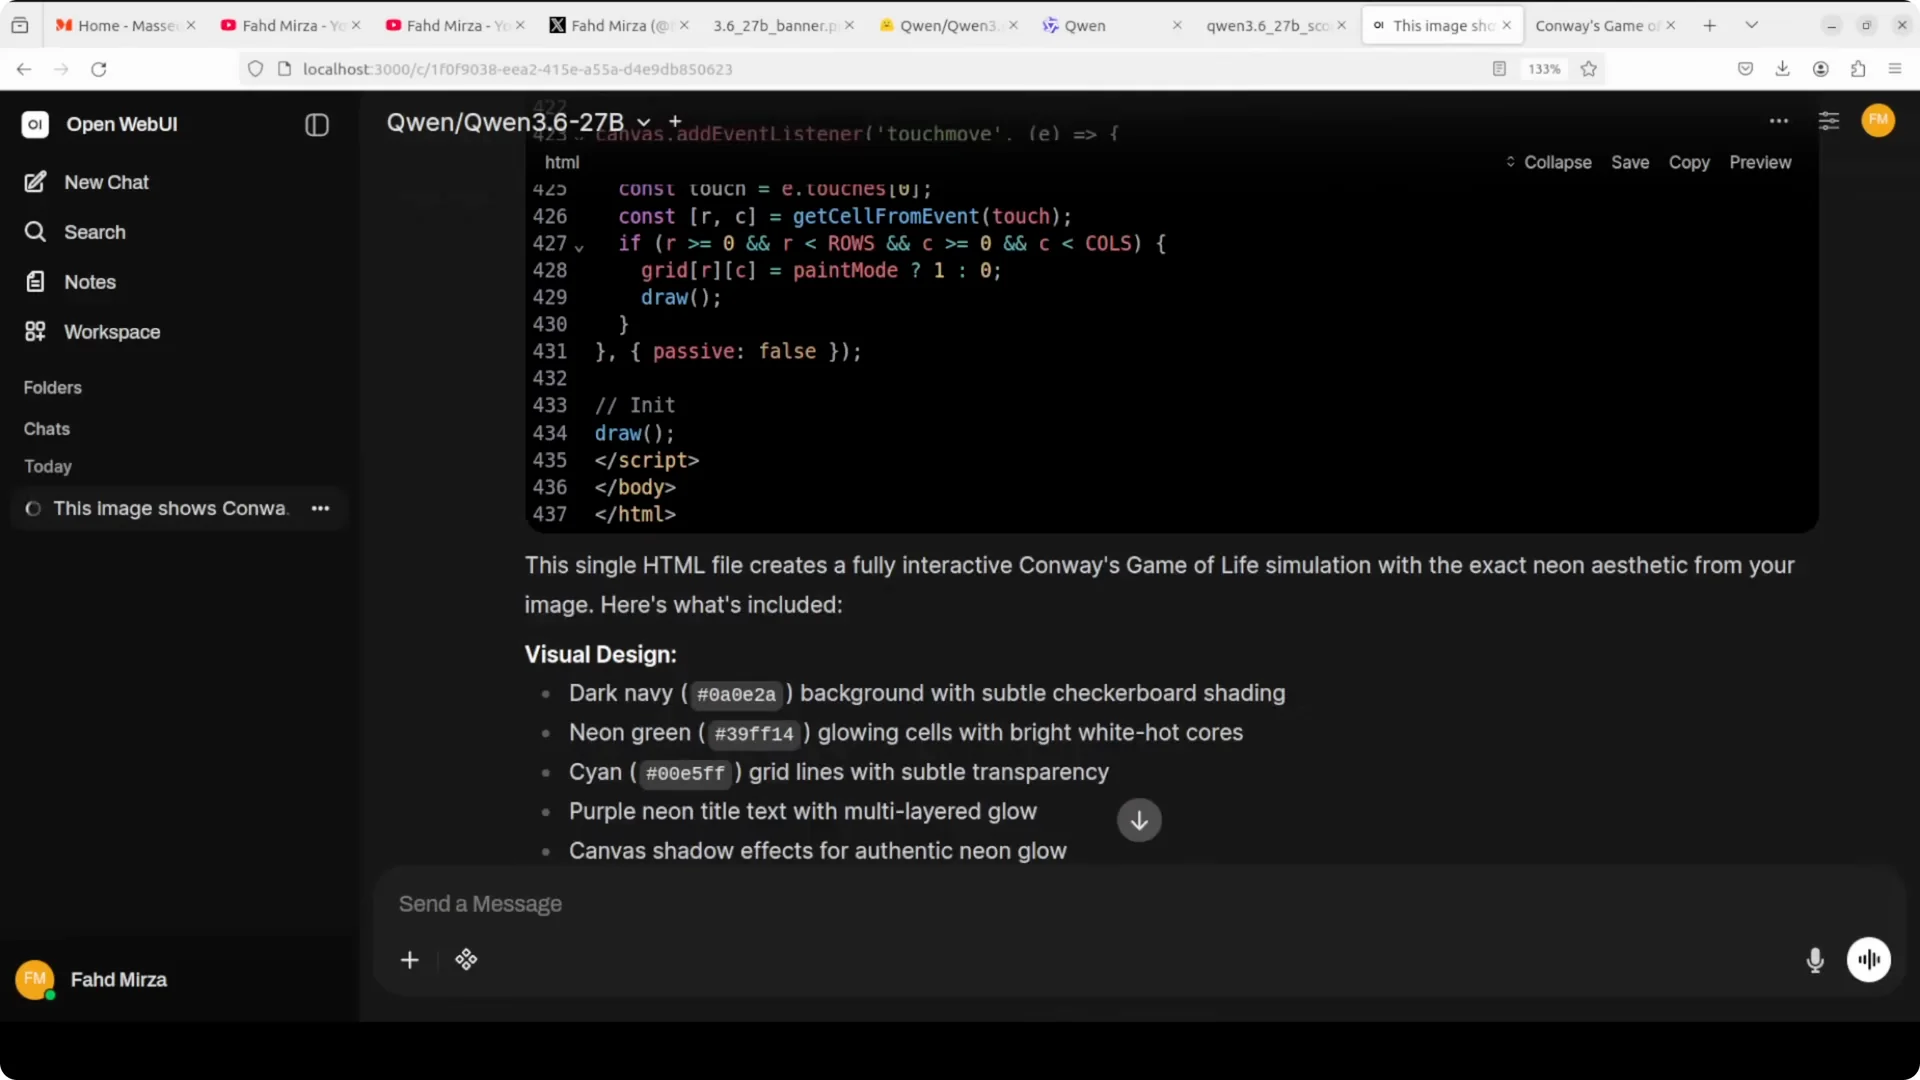Screen dimensions: 1920x1080
Task: Open browser extensions icon
Action: (1858, 69)
